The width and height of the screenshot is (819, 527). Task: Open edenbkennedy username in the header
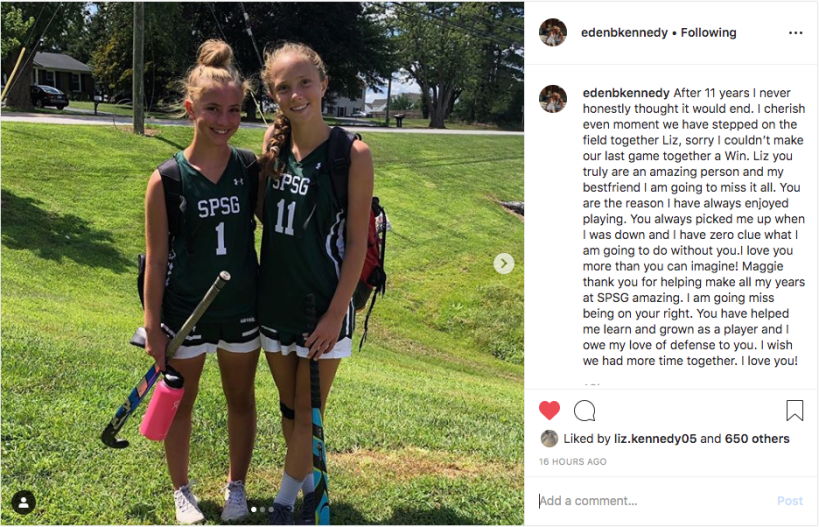[624, 32]
